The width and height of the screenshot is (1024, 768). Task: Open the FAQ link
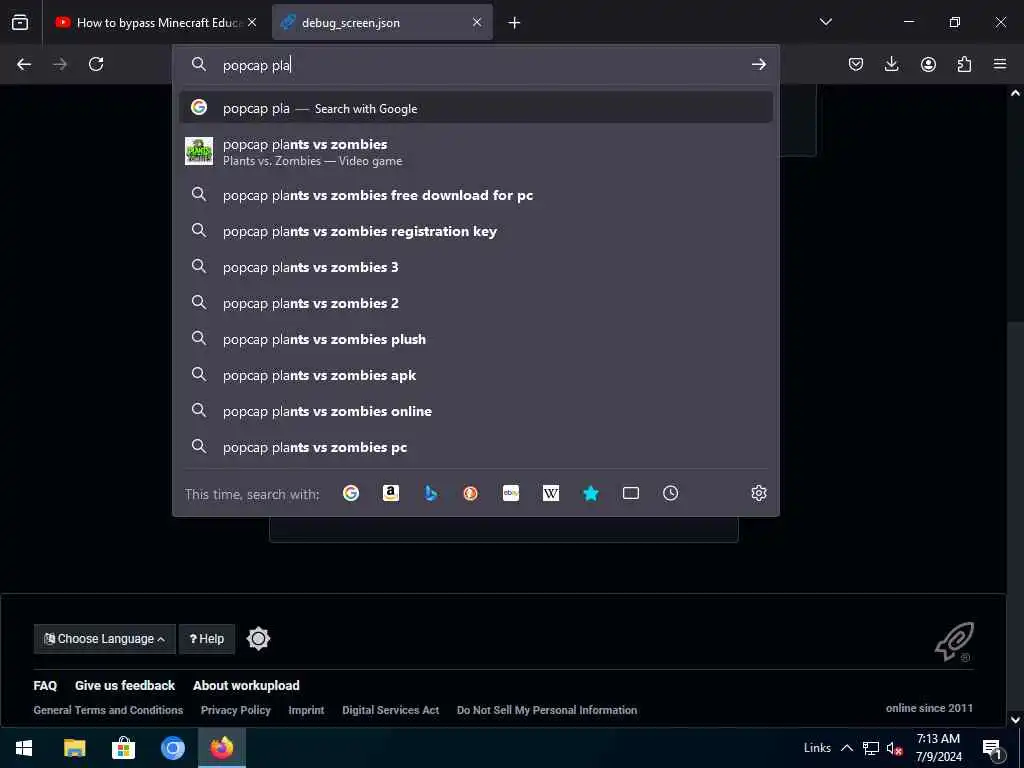tap(45, 685)
